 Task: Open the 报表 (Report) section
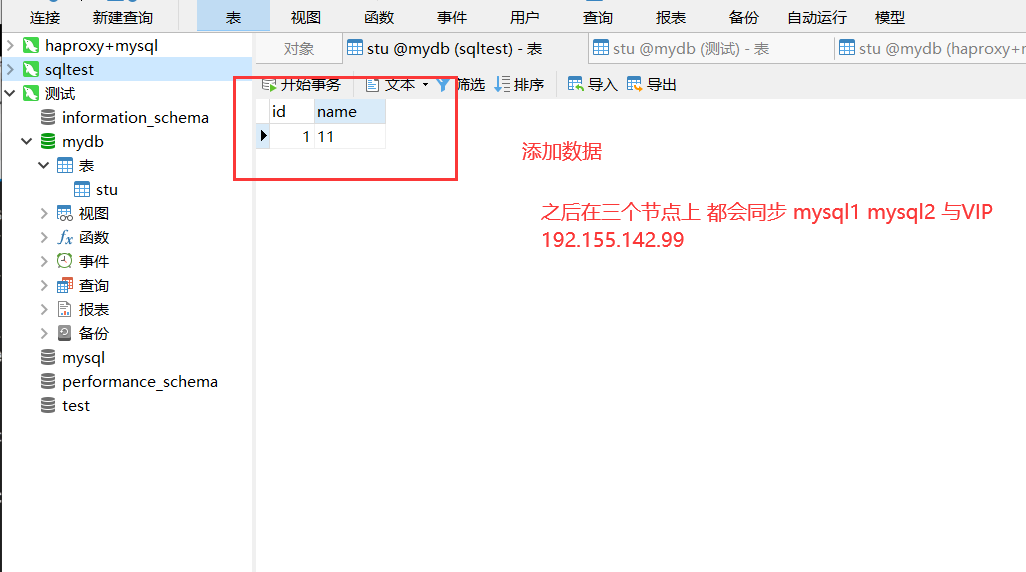[671, 18]
